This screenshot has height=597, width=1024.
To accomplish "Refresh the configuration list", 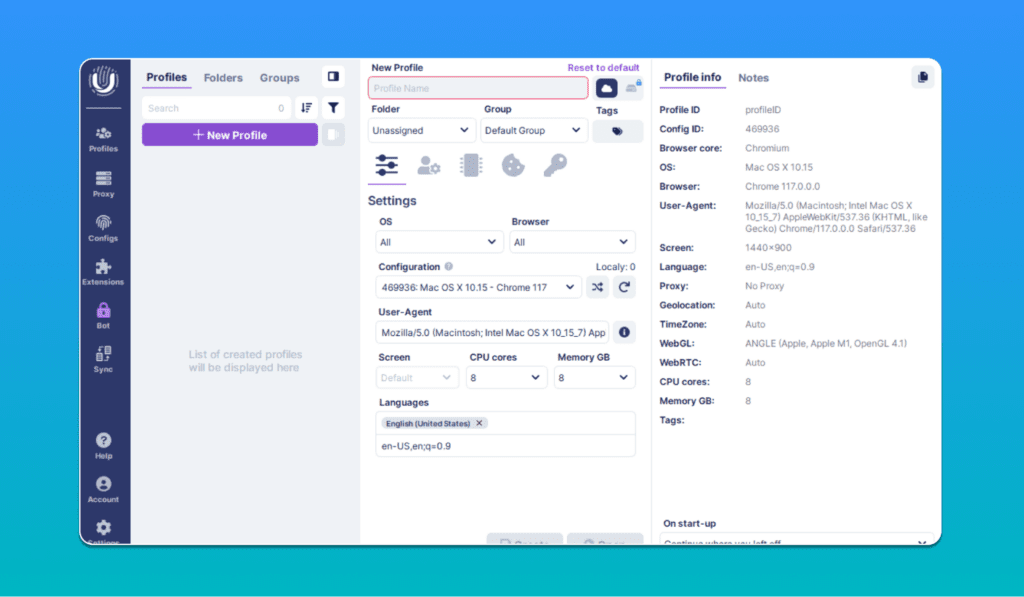I will coord(624,287).
